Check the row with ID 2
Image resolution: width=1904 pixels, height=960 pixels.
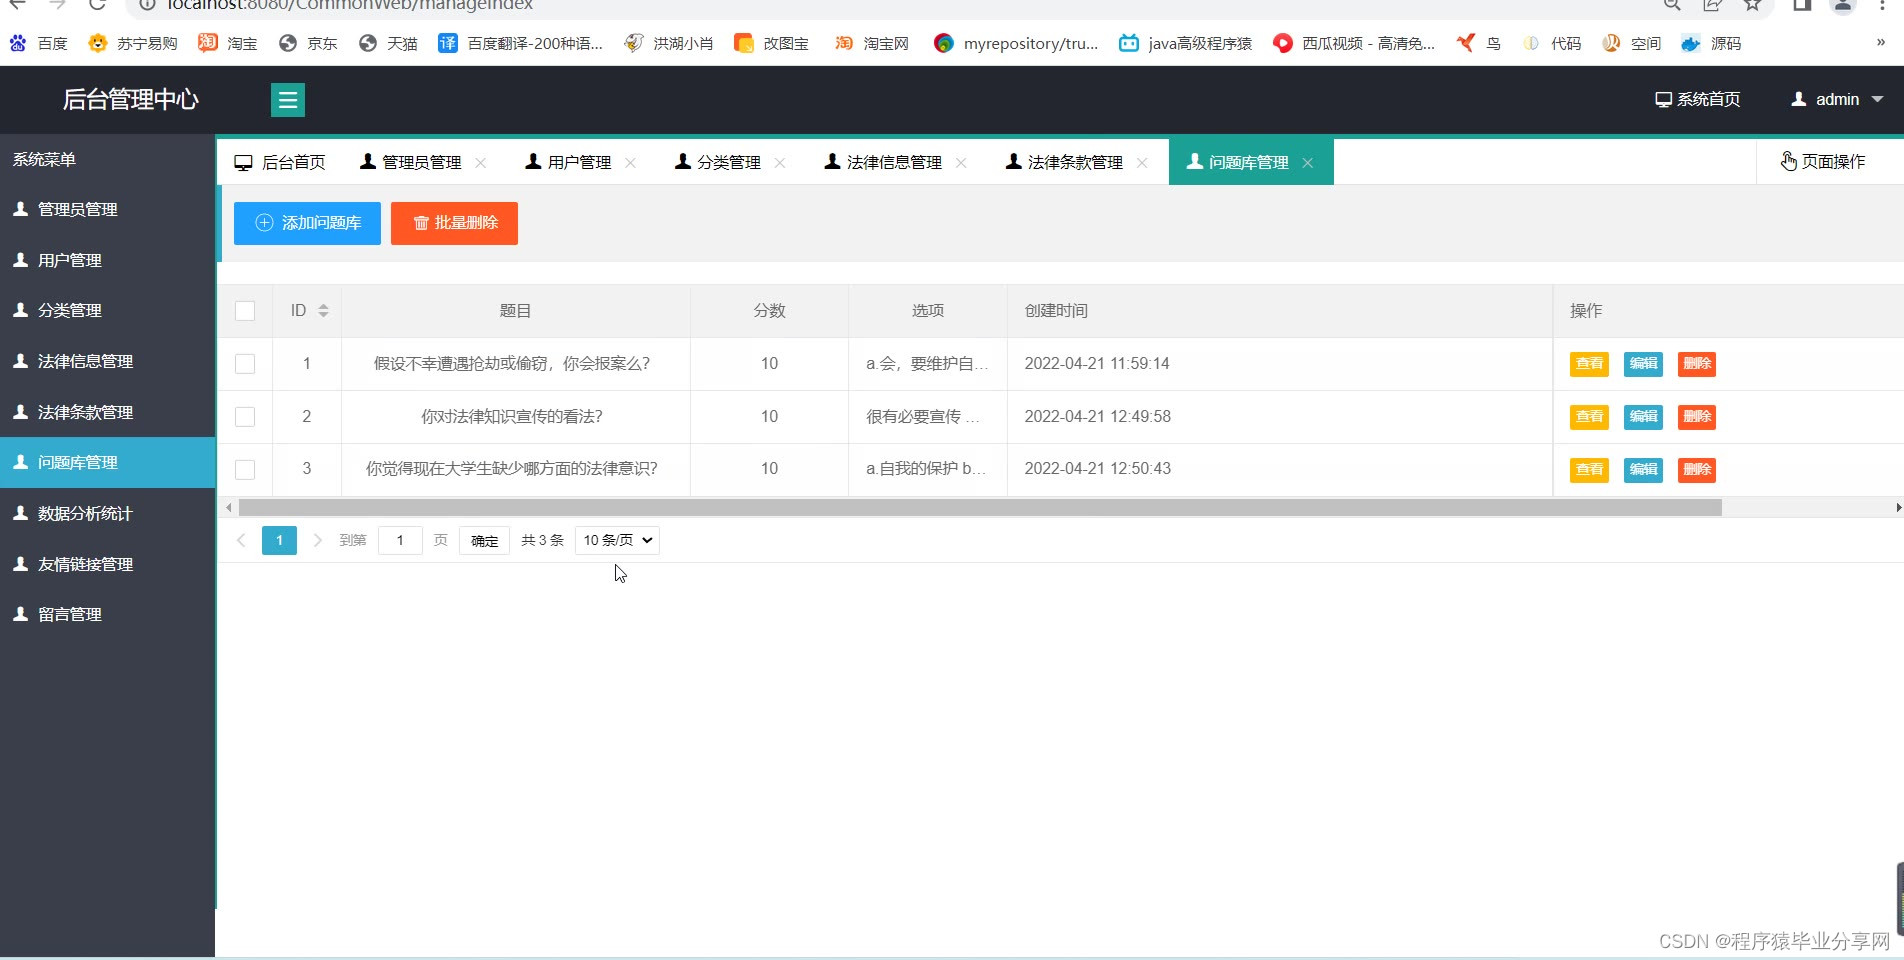coord(245,417)
